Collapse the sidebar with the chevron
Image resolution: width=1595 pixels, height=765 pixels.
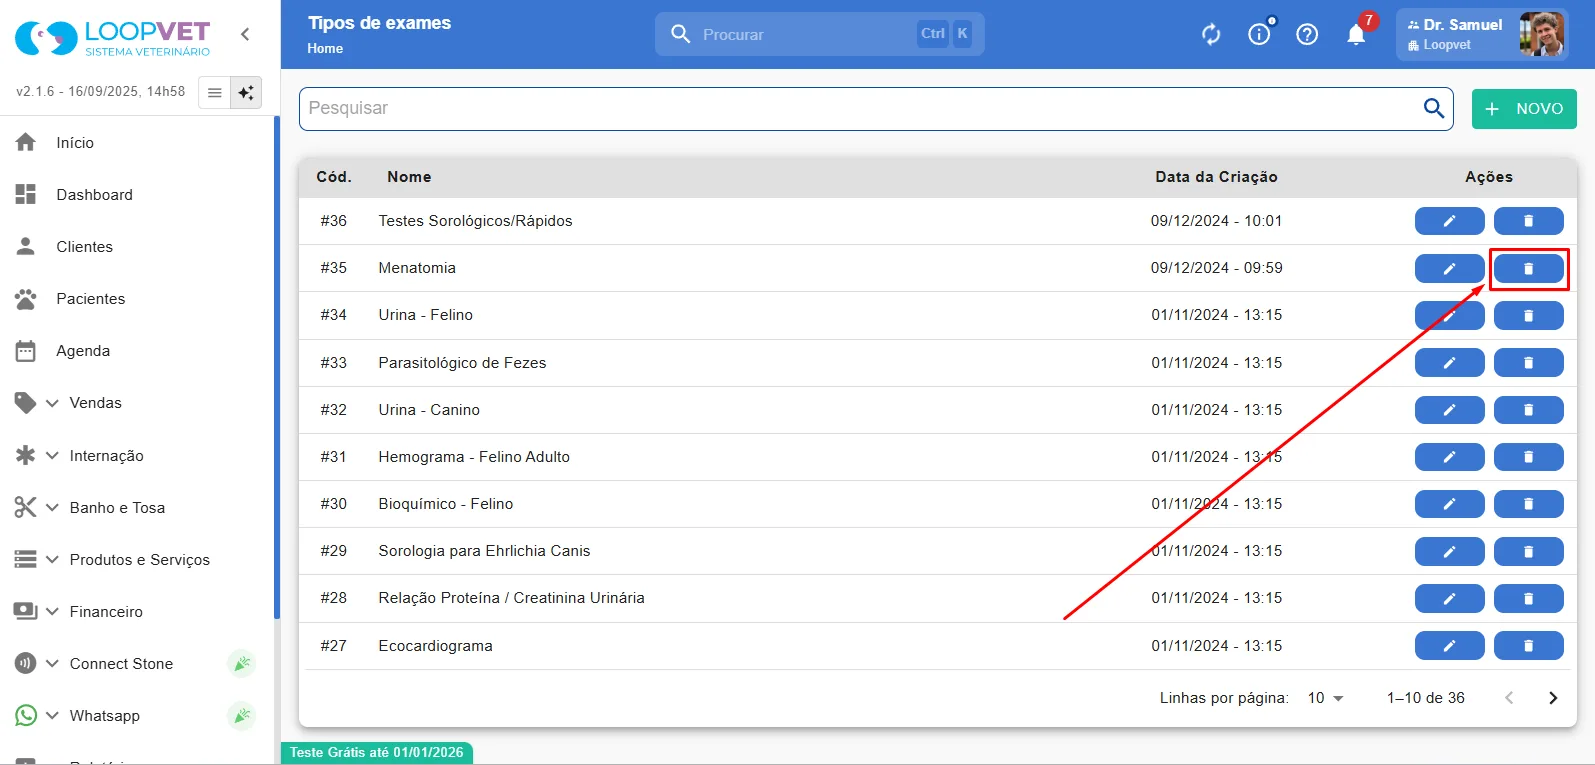click(x=245, y=34)
